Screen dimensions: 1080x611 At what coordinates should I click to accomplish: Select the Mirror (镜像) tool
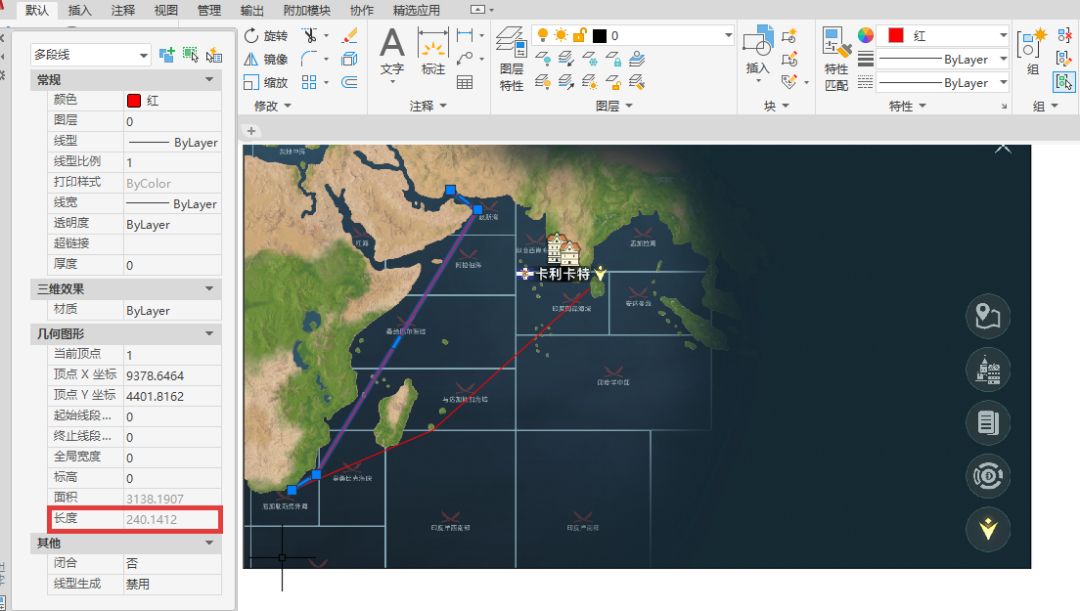point(266,59)
